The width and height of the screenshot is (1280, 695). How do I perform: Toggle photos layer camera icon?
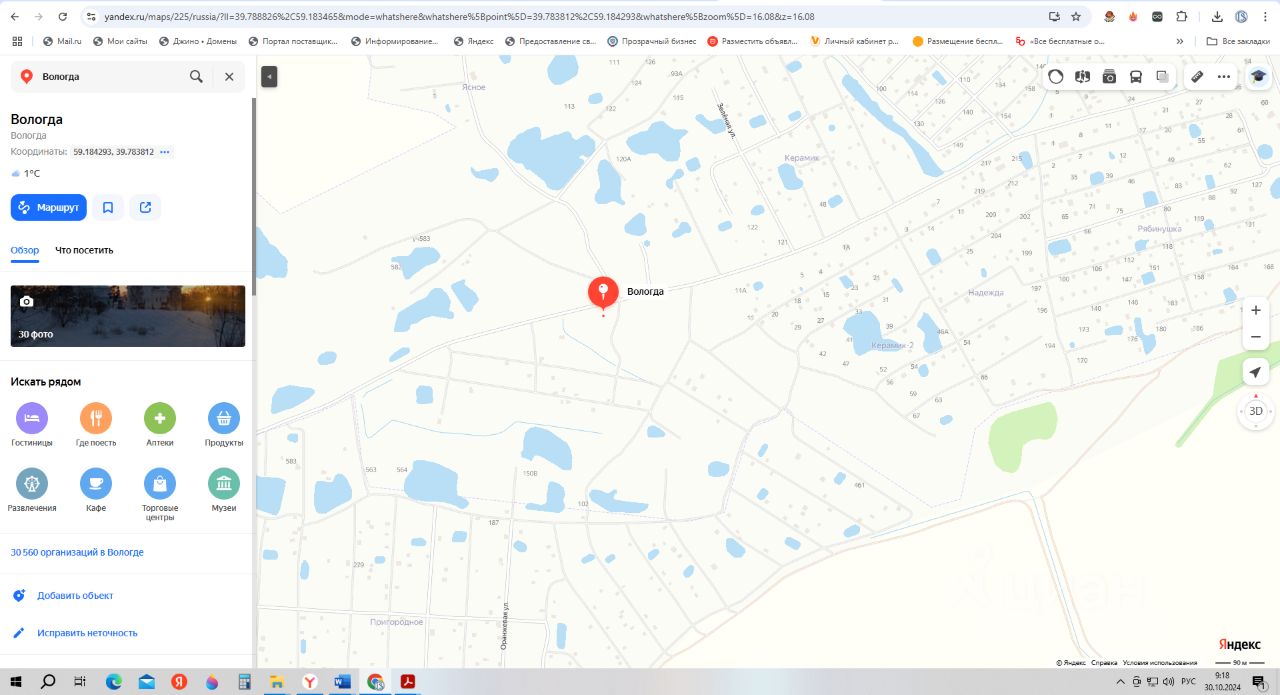[x=1109, y=76]
